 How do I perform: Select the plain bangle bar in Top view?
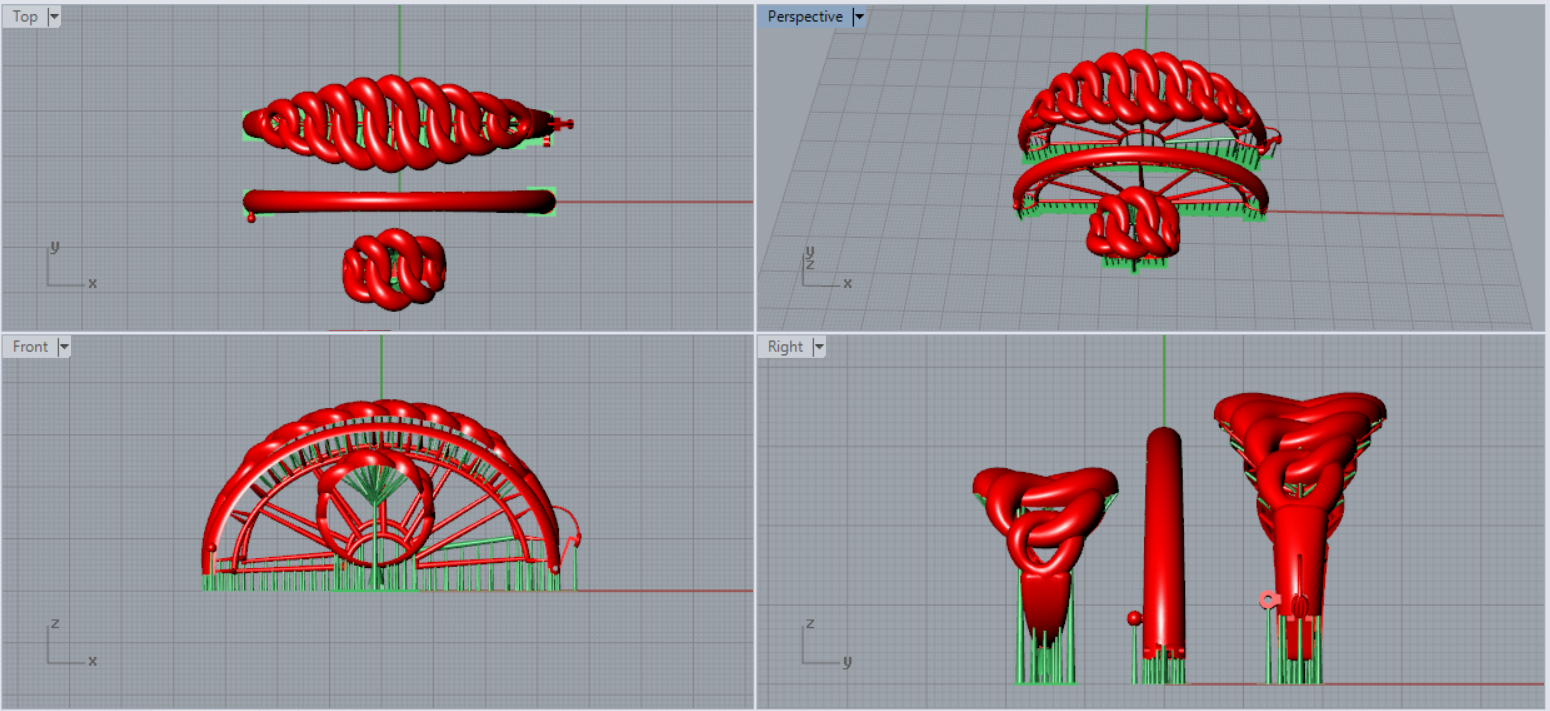pos(398,201)
